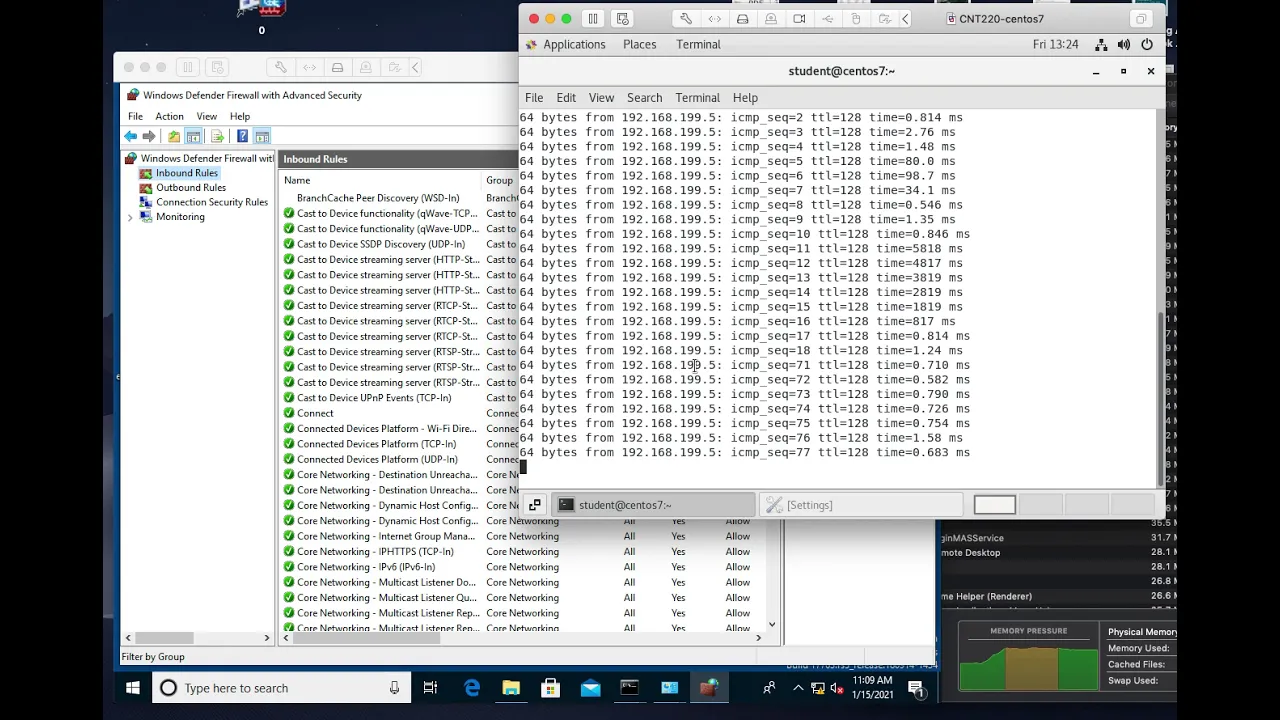Open Firewall console File menu
Screen dimensions: 1280x720
coord(135,116)
